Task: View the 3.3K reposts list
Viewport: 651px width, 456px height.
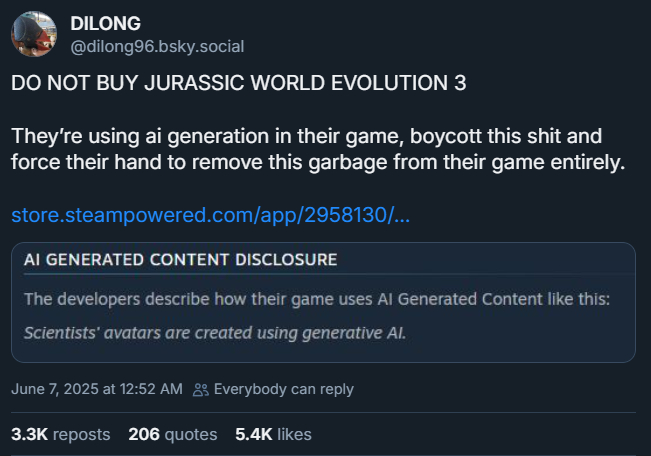Action: (x=60, y=434)
